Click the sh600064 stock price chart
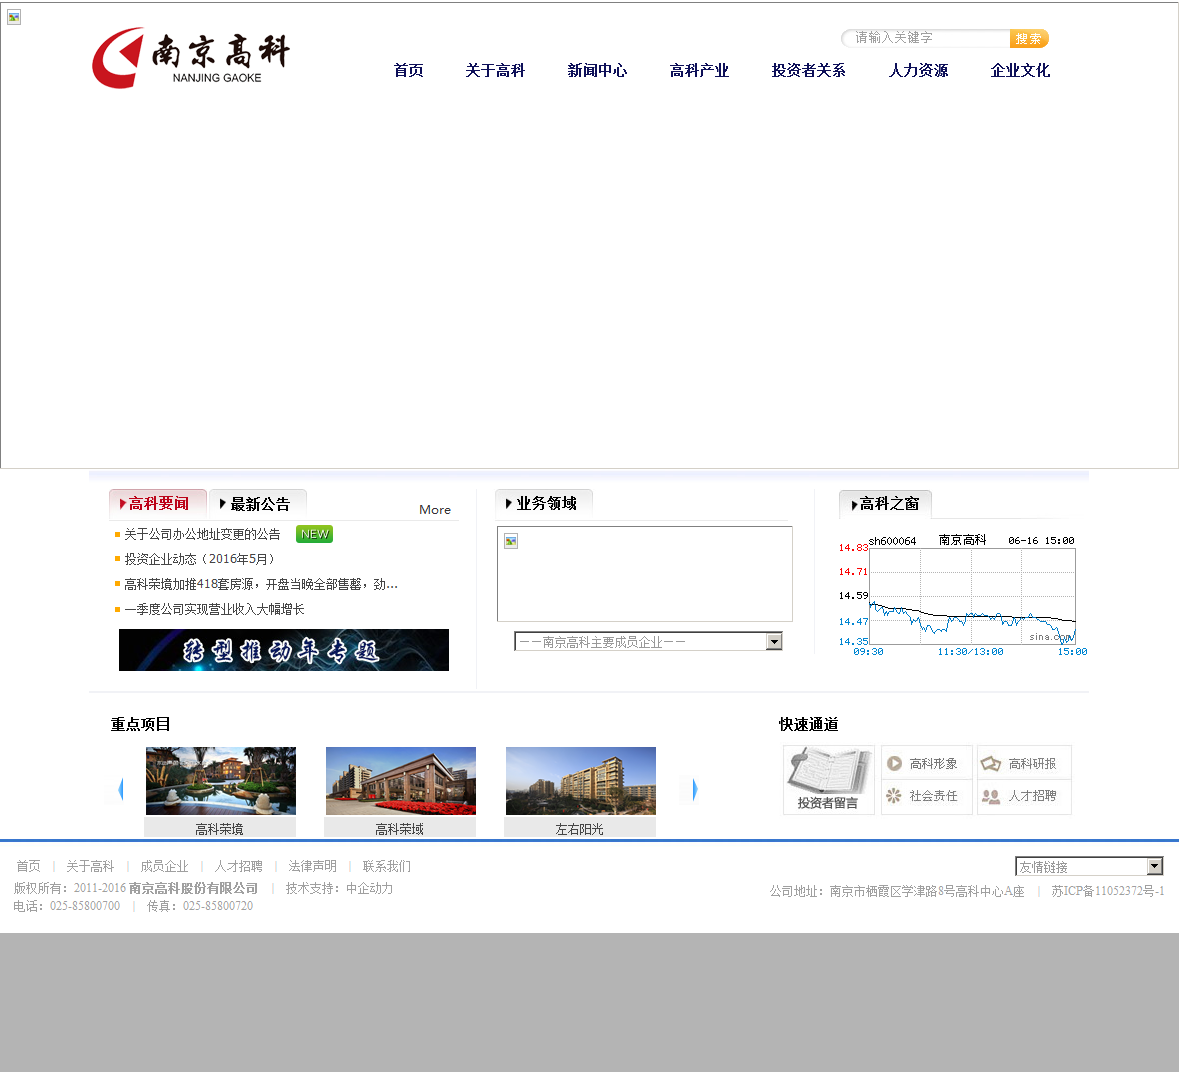1179x1072 pixels. pos(962,595)
